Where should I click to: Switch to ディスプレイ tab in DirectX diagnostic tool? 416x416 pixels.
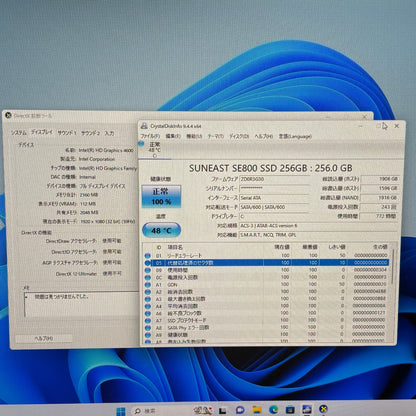42,132
